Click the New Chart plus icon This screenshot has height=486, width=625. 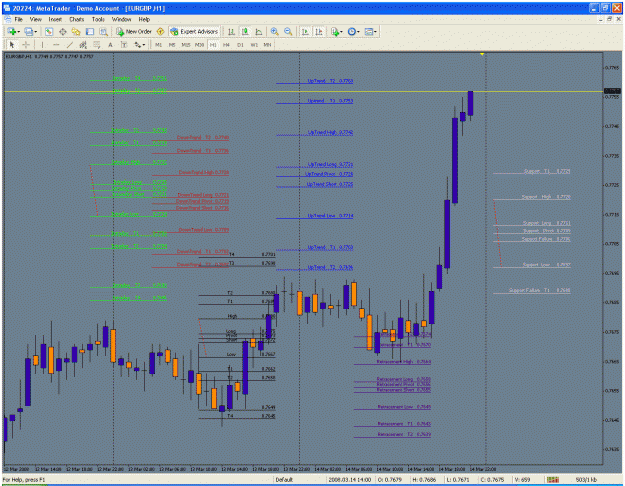(x=11, y=31)
